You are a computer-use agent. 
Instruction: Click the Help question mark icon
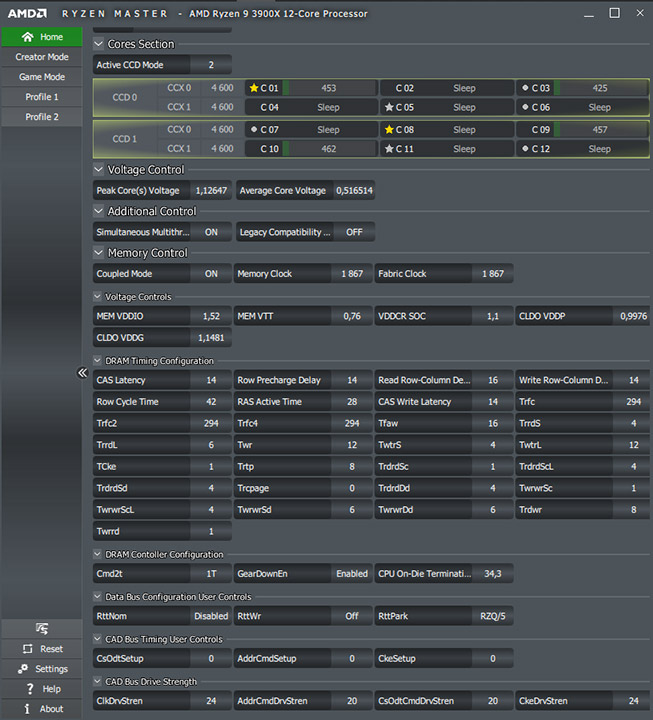pyautogui.click(x=30, y=689)
